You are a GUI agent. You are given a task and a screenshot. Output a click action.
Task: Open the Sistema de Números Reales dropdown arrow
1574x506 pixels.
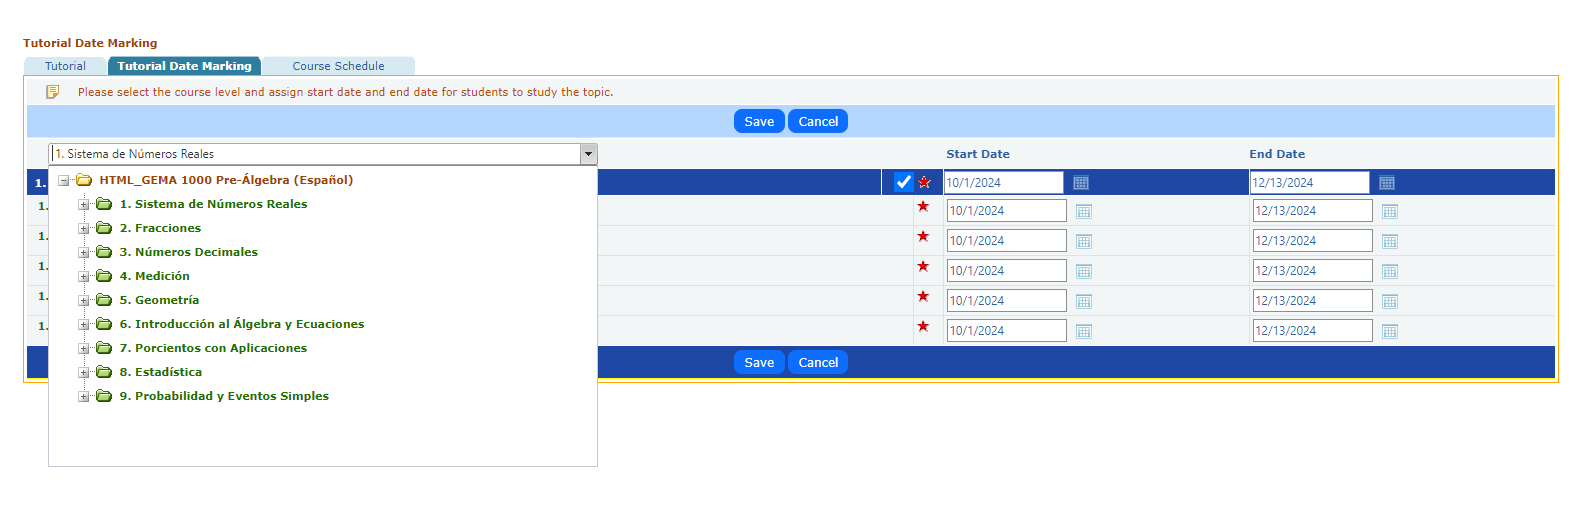[x=588, y=154]
